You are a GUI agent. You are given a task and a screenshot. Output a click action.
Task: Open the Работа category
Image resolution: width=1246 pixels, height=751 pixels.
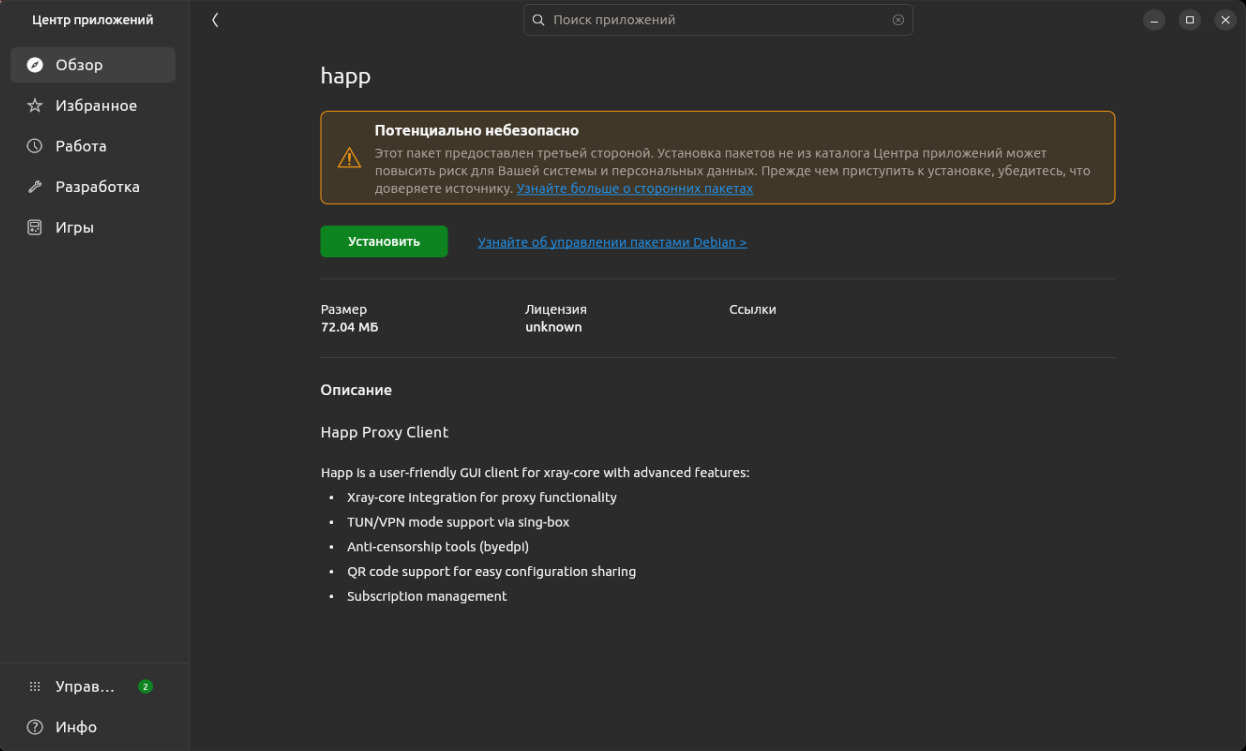click(93, 146)
